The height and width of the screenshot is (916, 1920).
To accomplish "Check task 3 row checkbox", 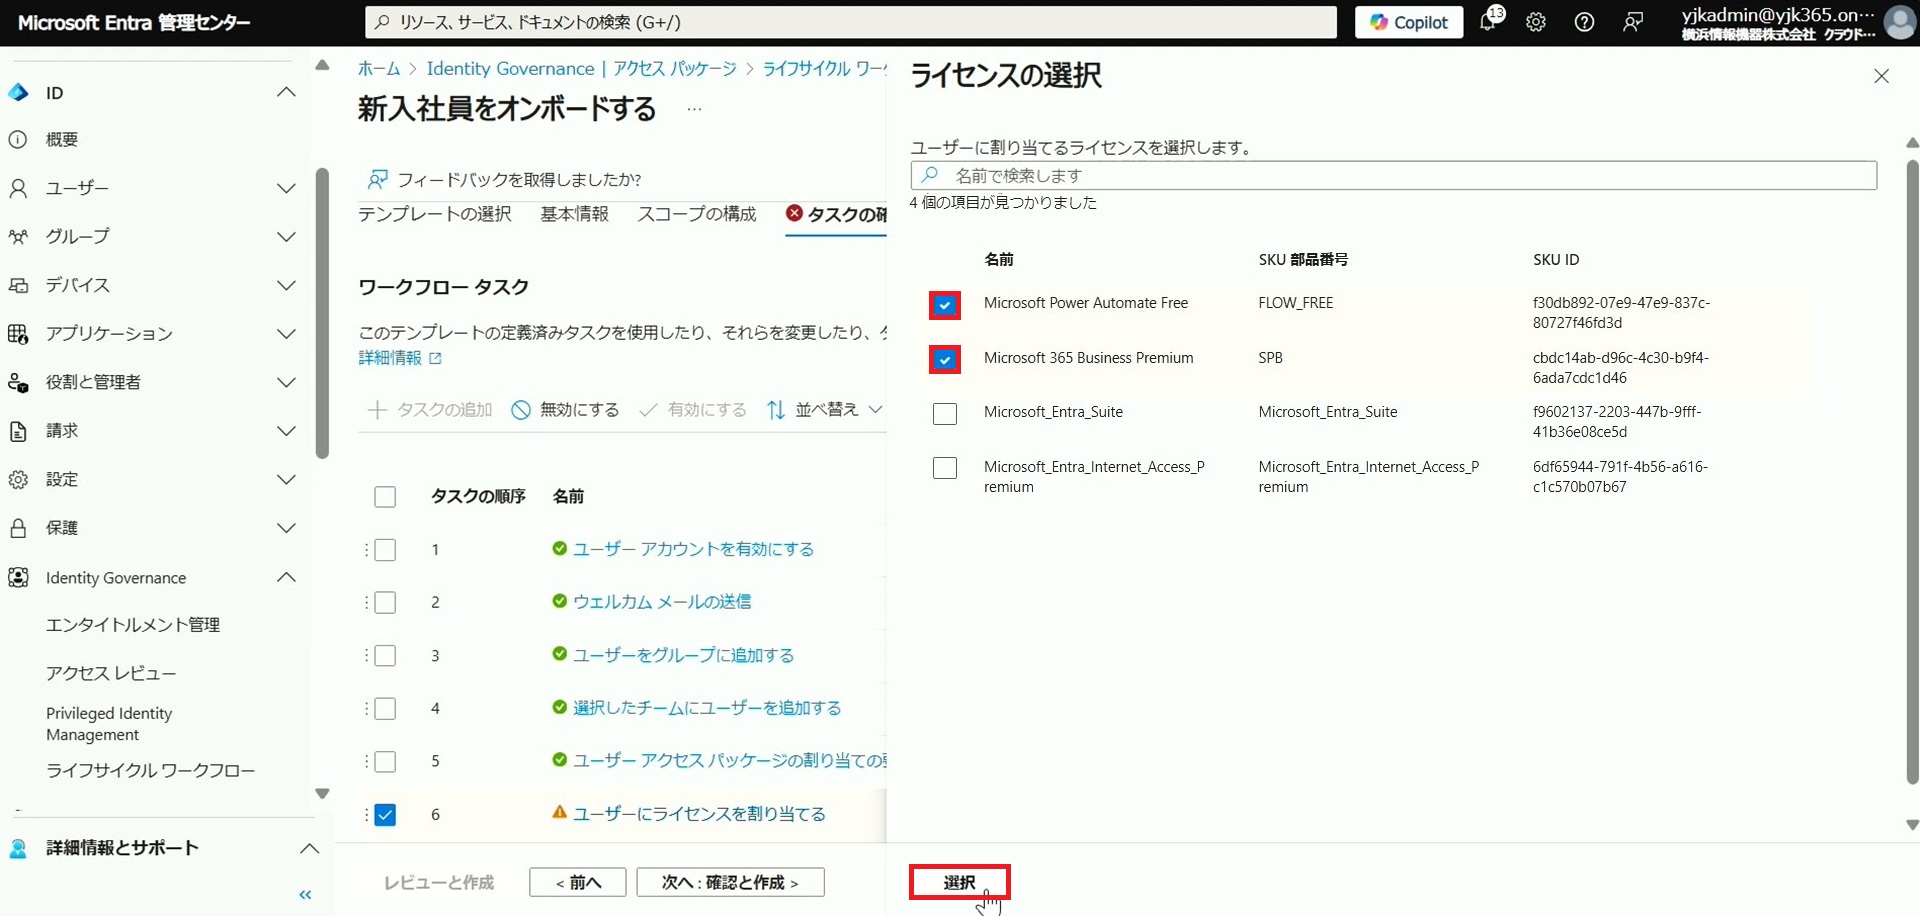I will click(385, 656).
